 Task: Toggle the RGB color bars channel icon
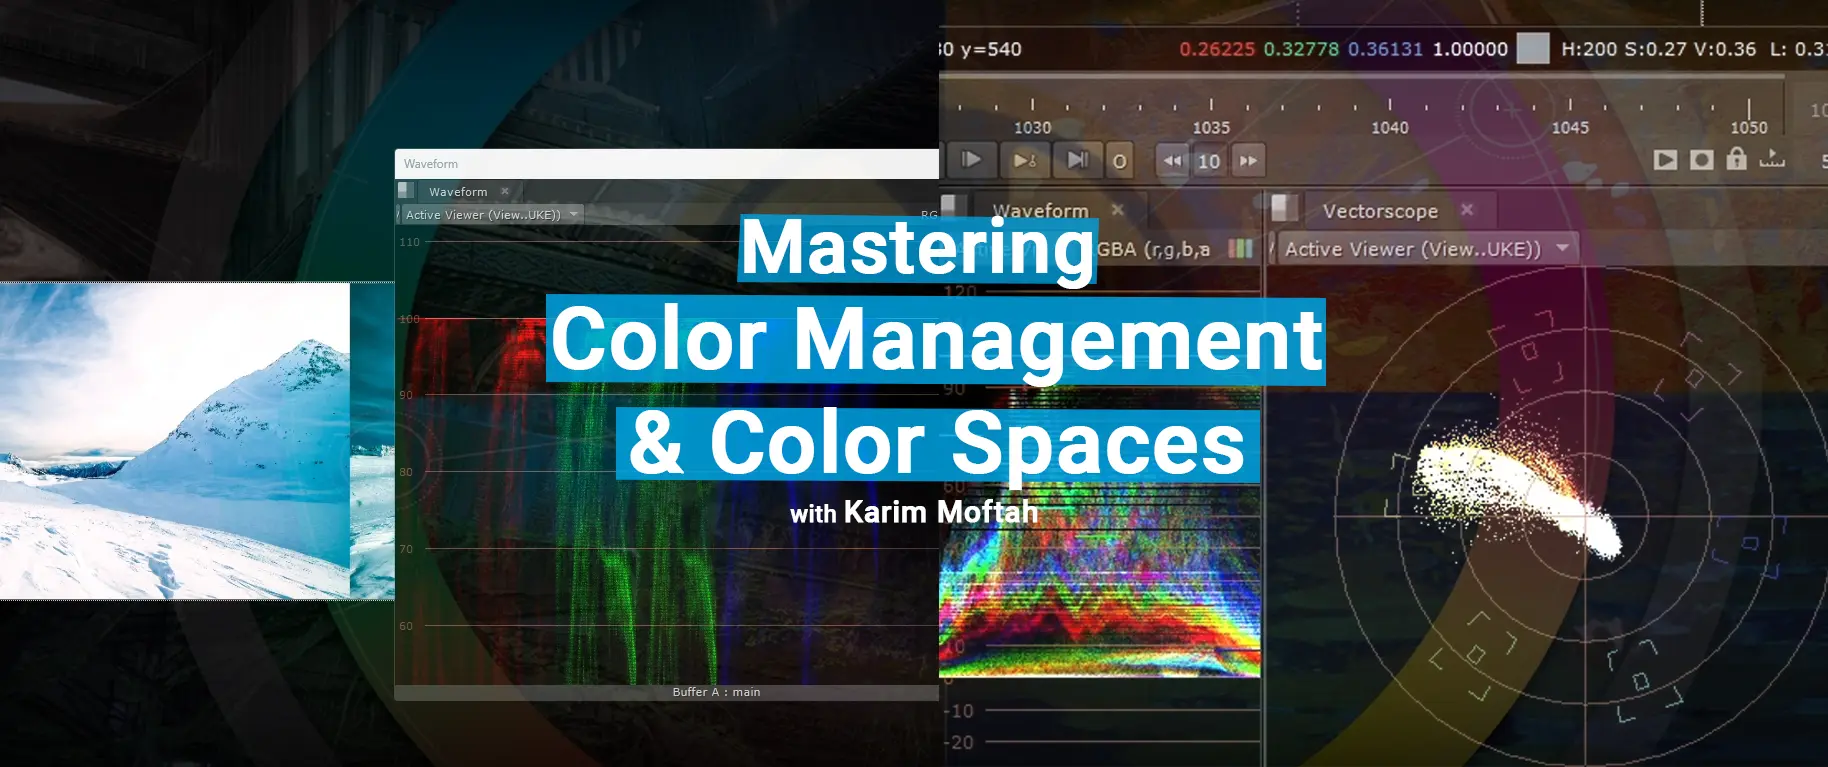1240,249
